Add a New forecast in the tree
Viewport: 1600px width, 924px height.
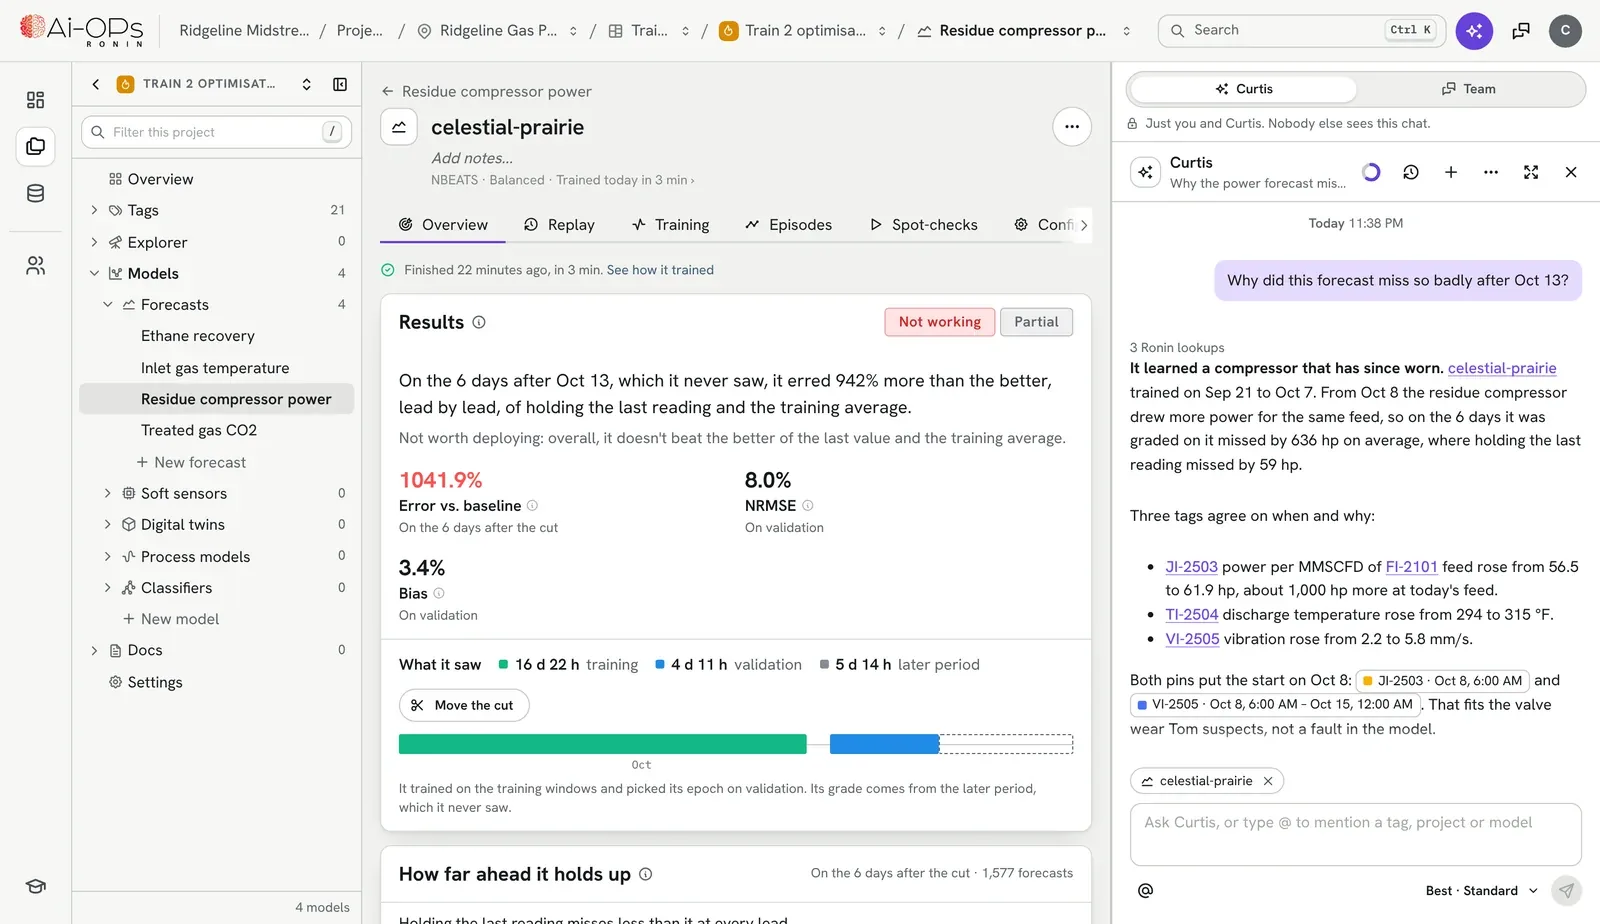[191, 462]
